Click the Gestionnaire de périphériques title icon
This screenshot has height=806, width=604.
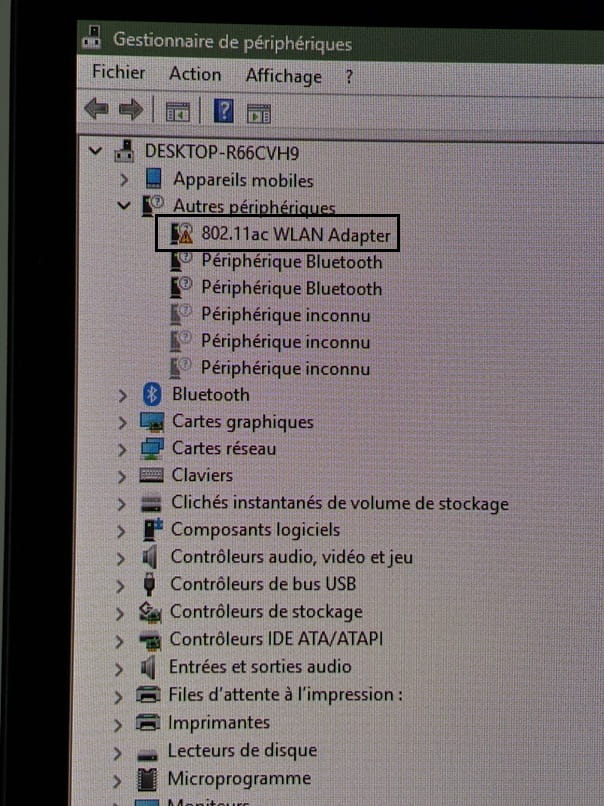click(x=93, y=38)
